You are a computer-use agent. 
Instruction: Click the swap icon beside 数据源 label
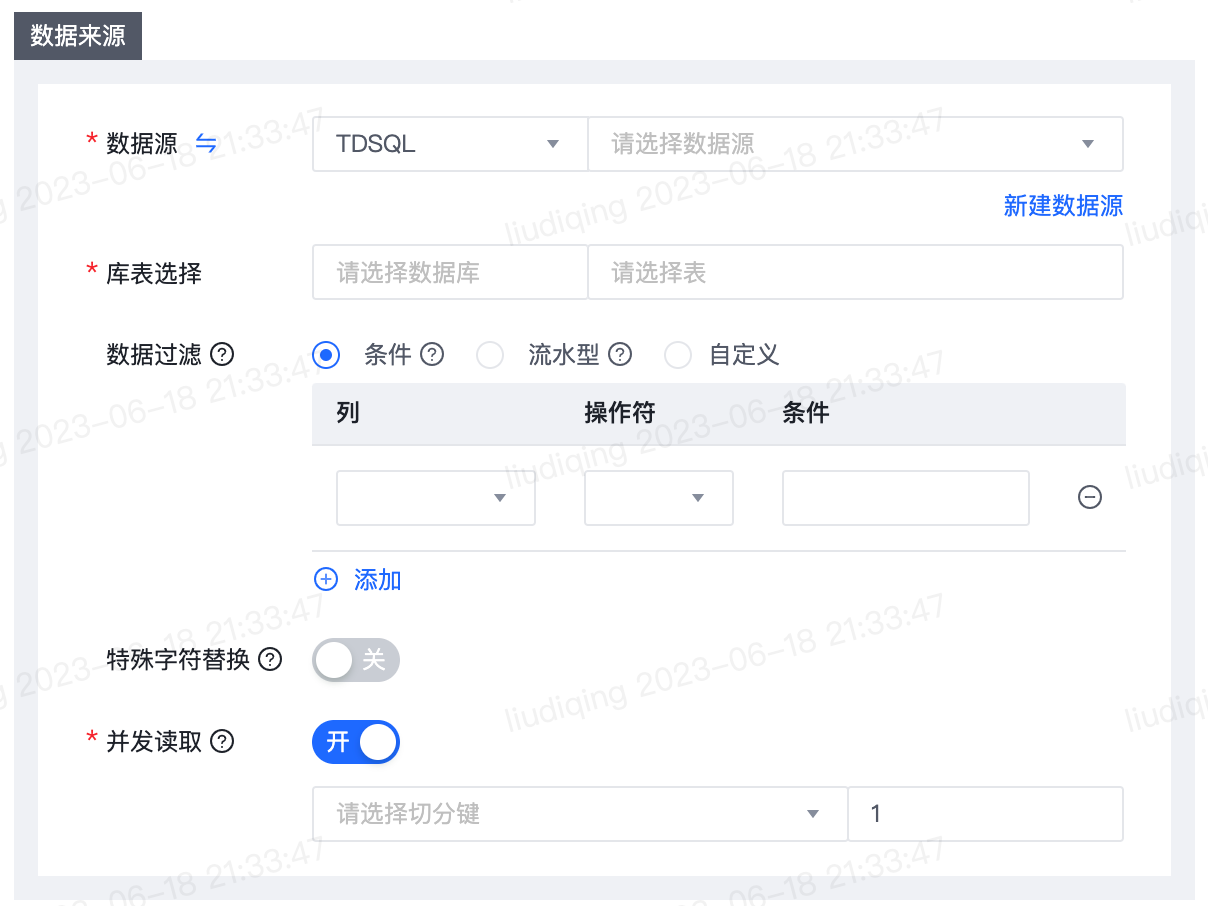pos(206,143)
